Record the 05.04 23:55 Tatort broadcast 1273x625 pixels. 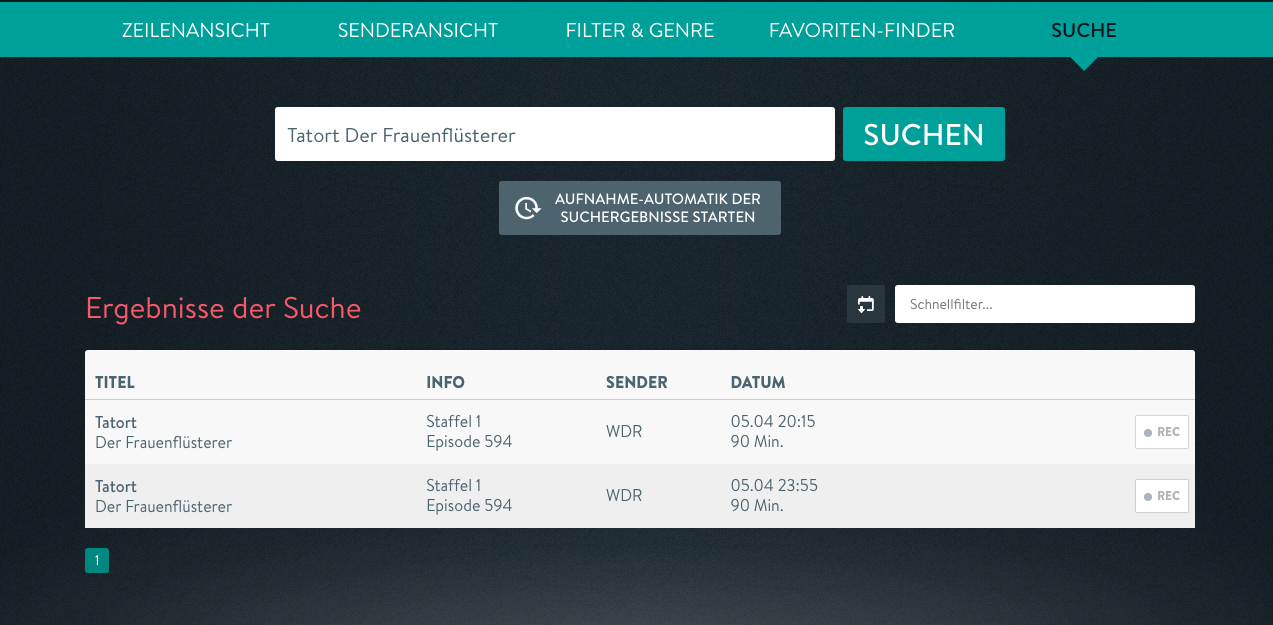pos(1162,496)
